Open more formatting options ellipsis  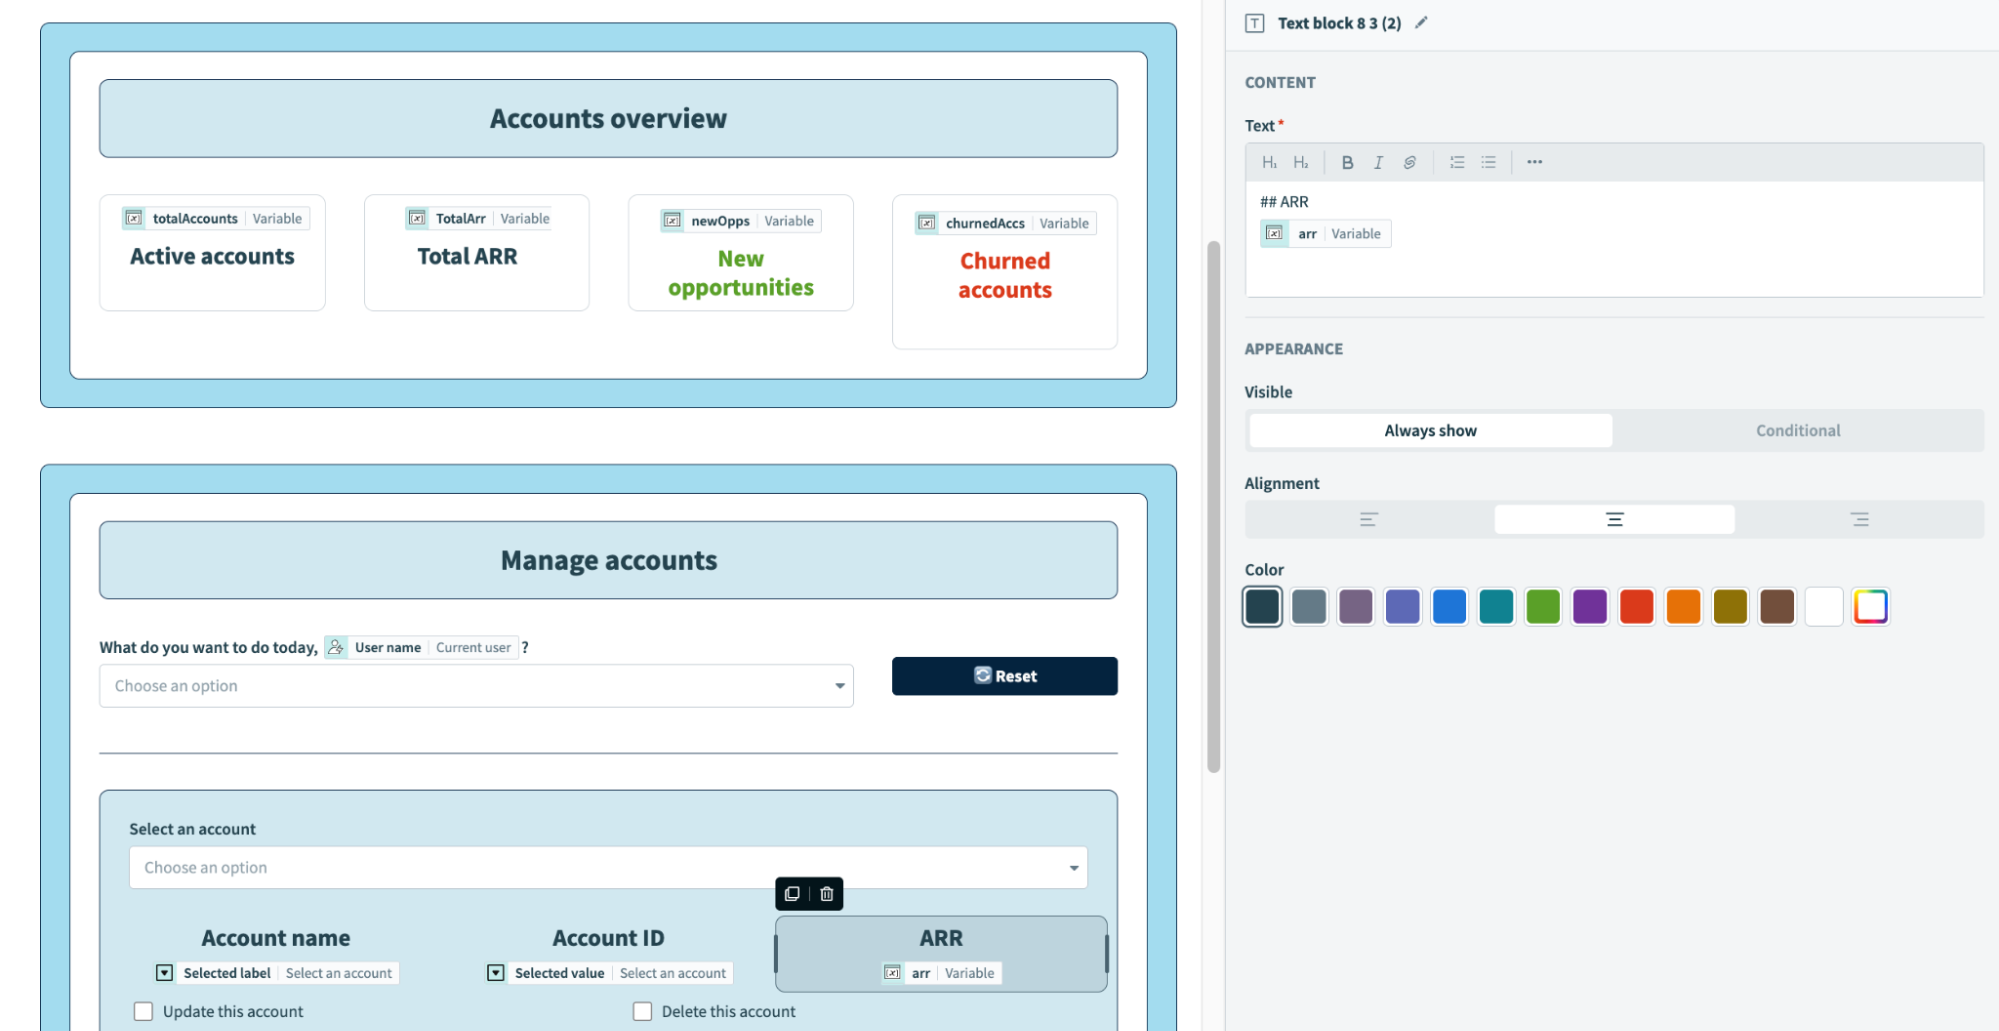[x=1534, y=162]
